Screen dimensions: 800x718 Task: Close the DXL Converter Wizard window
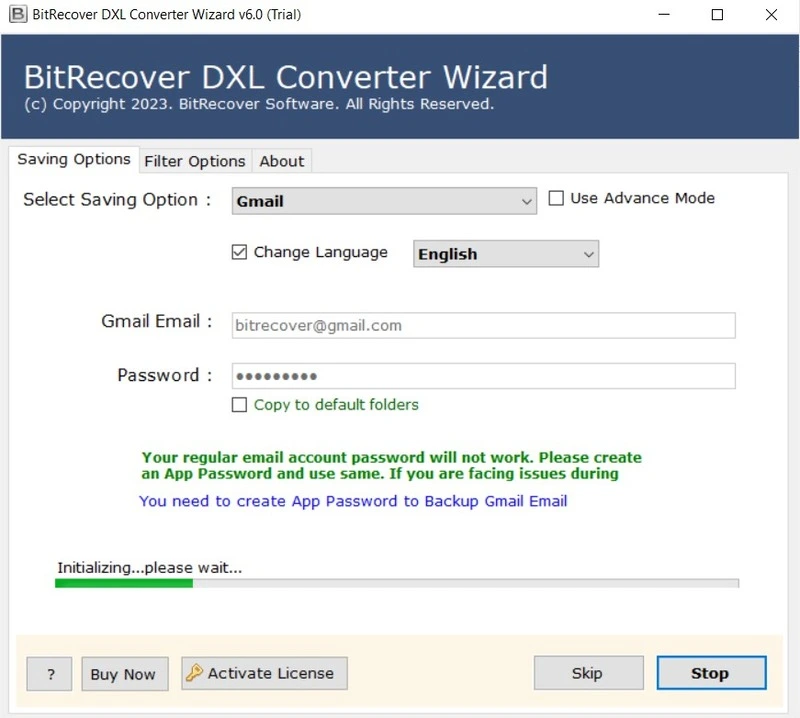click(771, 14)
